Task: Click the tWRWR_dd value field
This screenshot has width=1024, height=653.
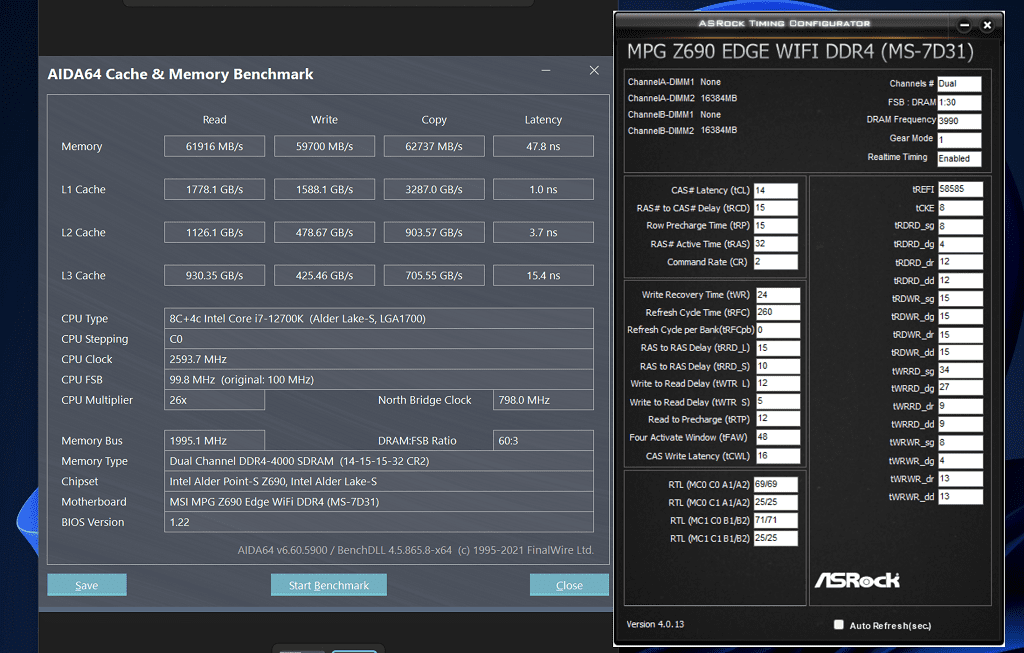Action: pyautogui.click(x=960, y=497)
